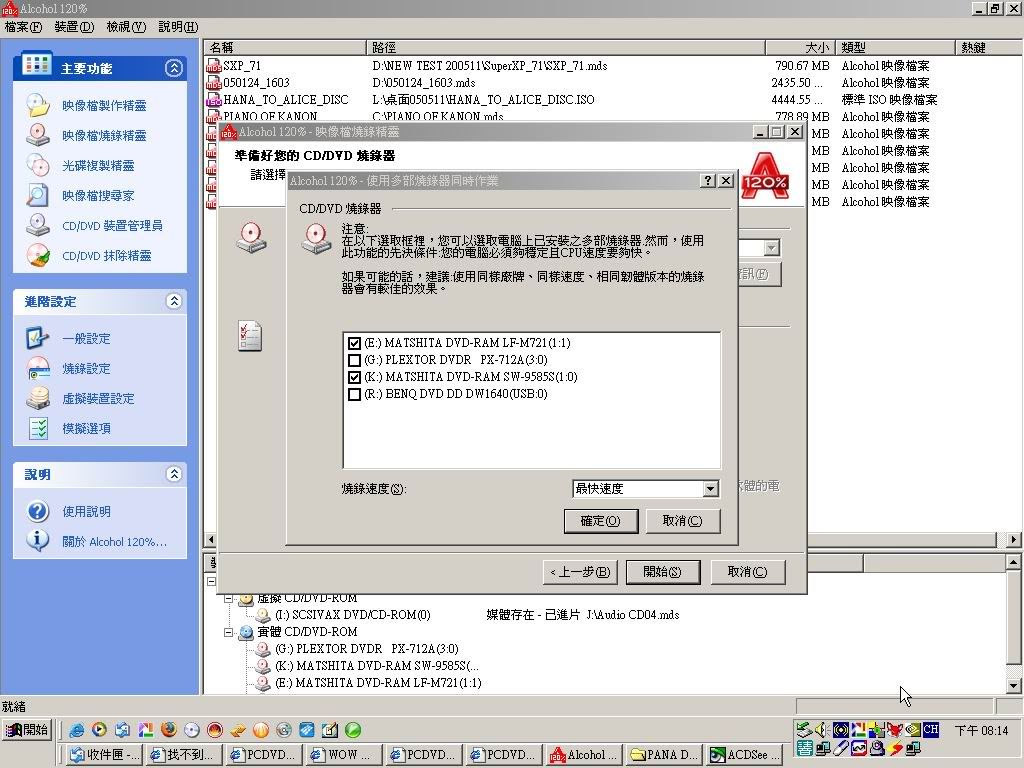Open the 檢視(V) menu
Viewport: 1024px width, 768px height.
(x=125, y=27)
